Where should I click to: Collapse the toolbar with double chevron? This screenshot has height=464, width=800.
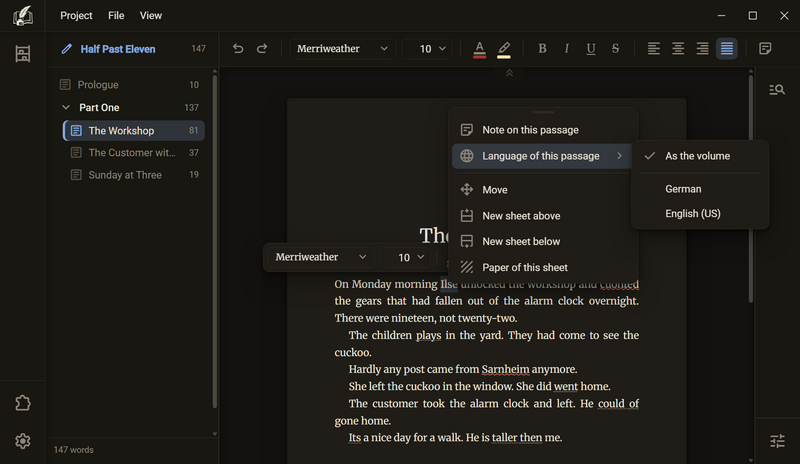[509, 74]
